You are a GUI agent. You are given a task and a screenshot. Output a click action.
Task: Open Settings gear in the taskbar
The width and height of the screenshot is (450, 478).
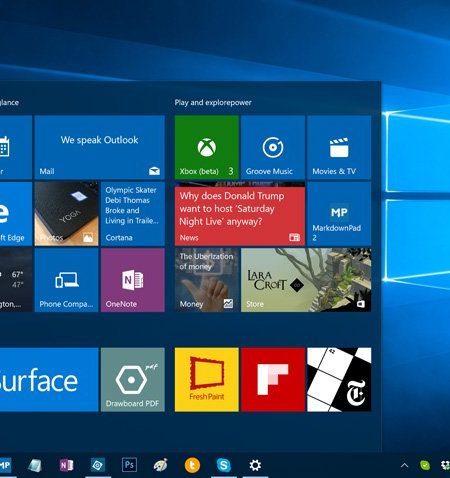(255, 465)
